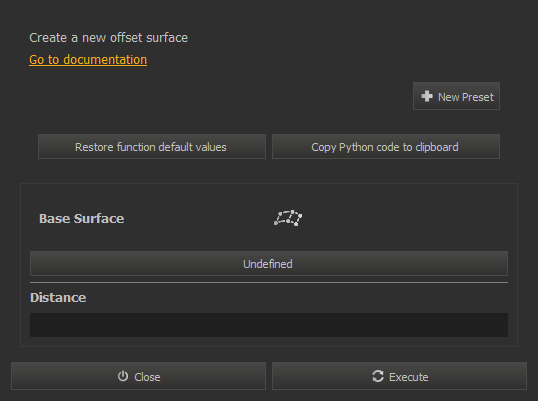538x401 pixels.
Task: Open the Go to documentation link
Action: point(88,60)
